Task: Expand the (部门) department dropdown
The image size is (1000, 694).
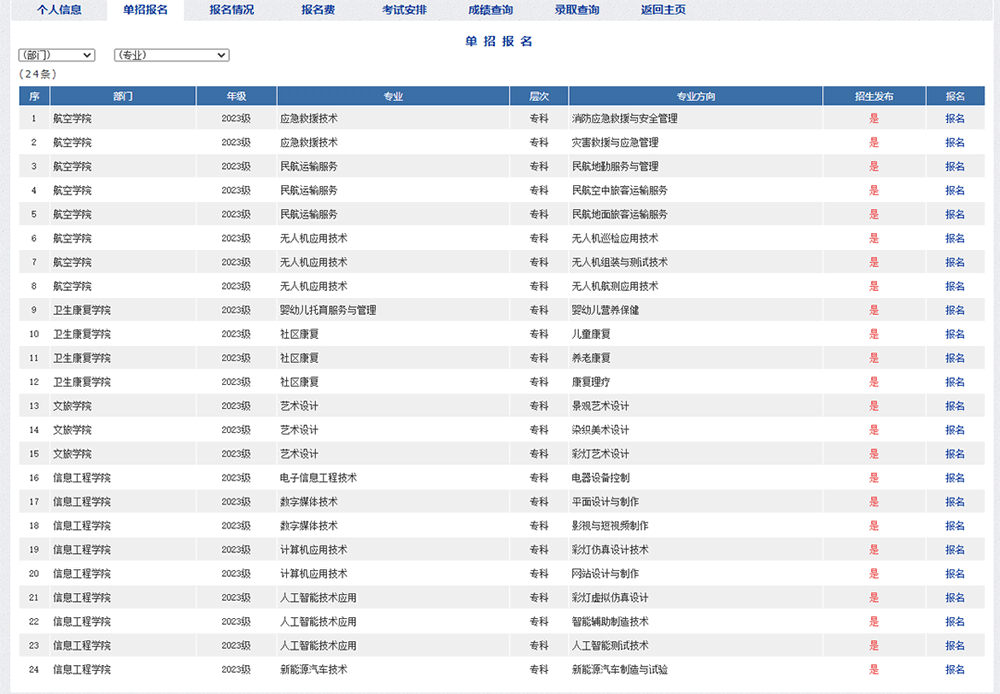Action: [x=57, y=55]
